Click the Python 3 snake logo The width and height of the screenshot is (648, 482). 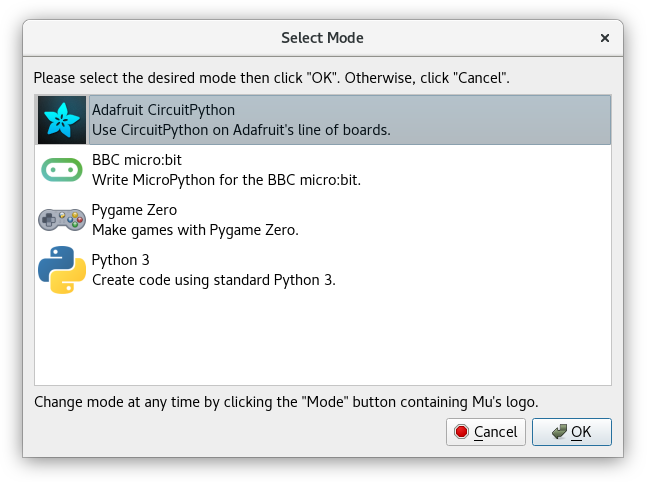pos(62,270)
